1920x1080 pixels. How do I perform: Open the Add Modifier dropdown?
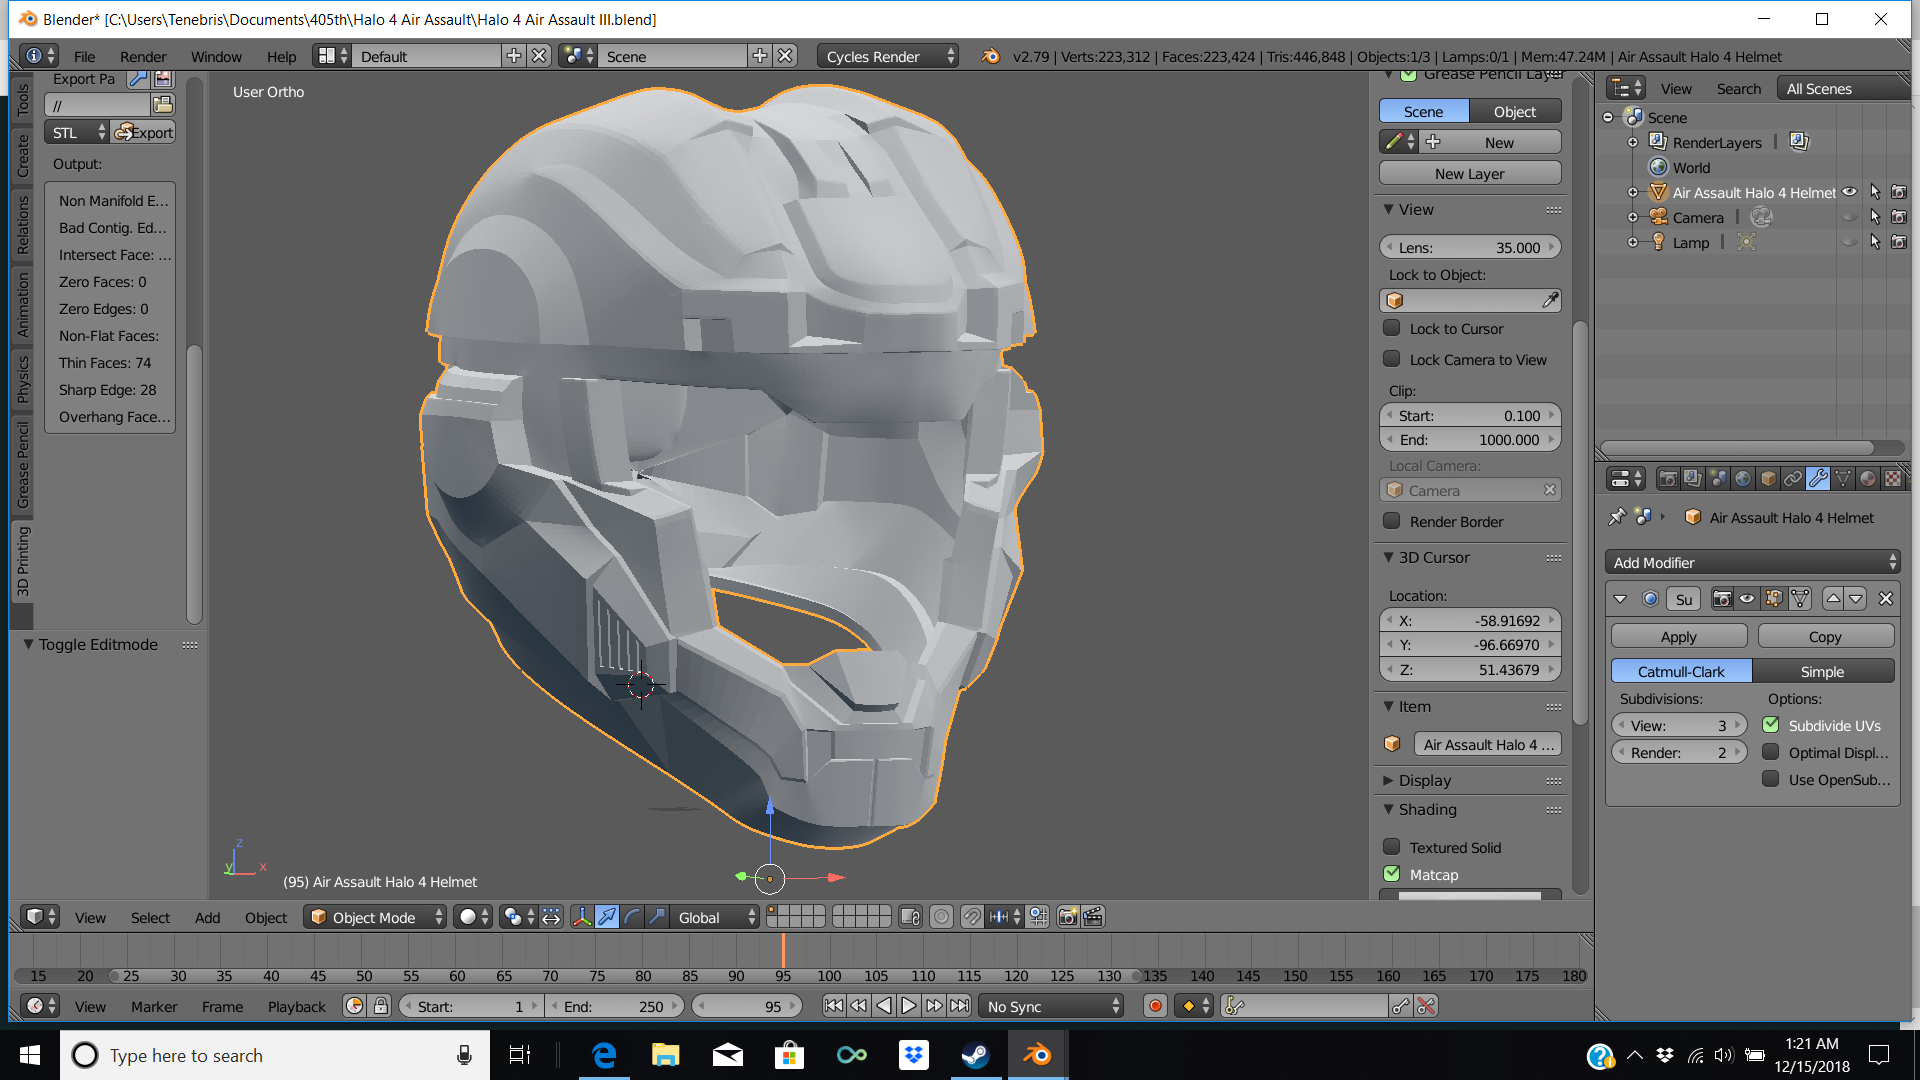tap(1753, 562)
